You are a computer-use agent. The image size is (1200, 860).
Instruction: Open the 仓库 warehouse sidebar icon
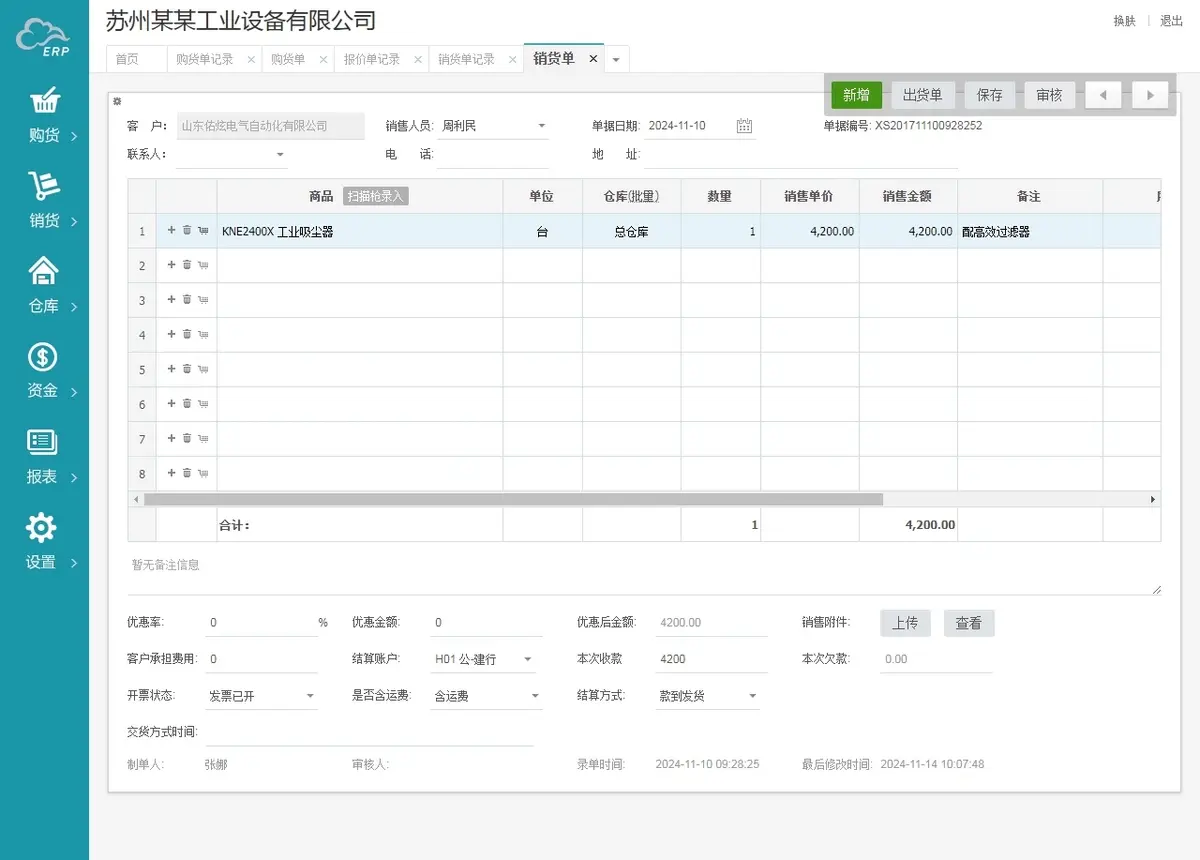43,271
